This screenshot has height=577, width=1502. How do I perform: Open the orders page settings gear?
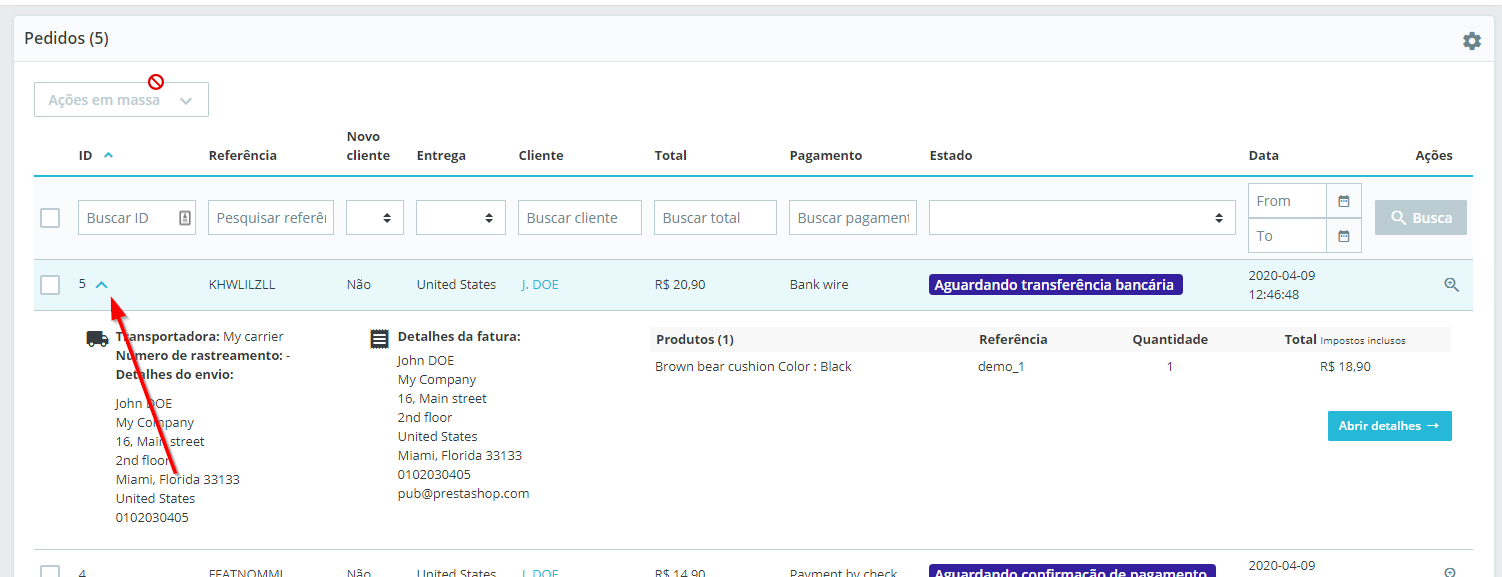tap(1471, 40)
